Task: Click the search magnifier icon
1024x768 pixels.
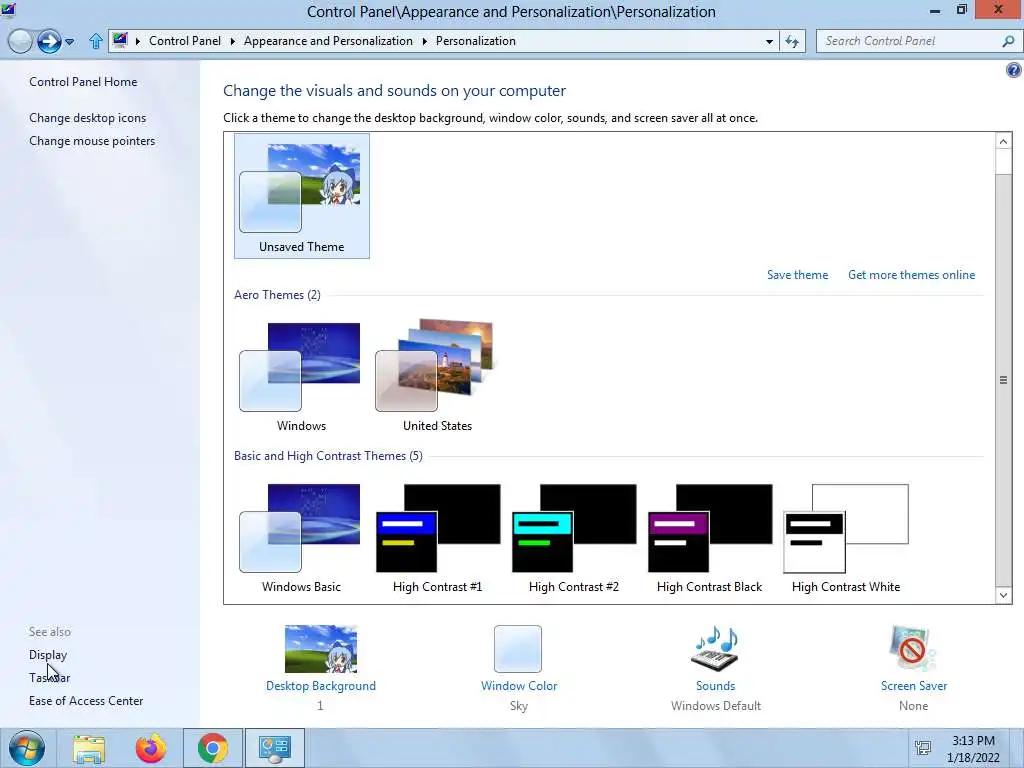Action: pos(1008,41)
